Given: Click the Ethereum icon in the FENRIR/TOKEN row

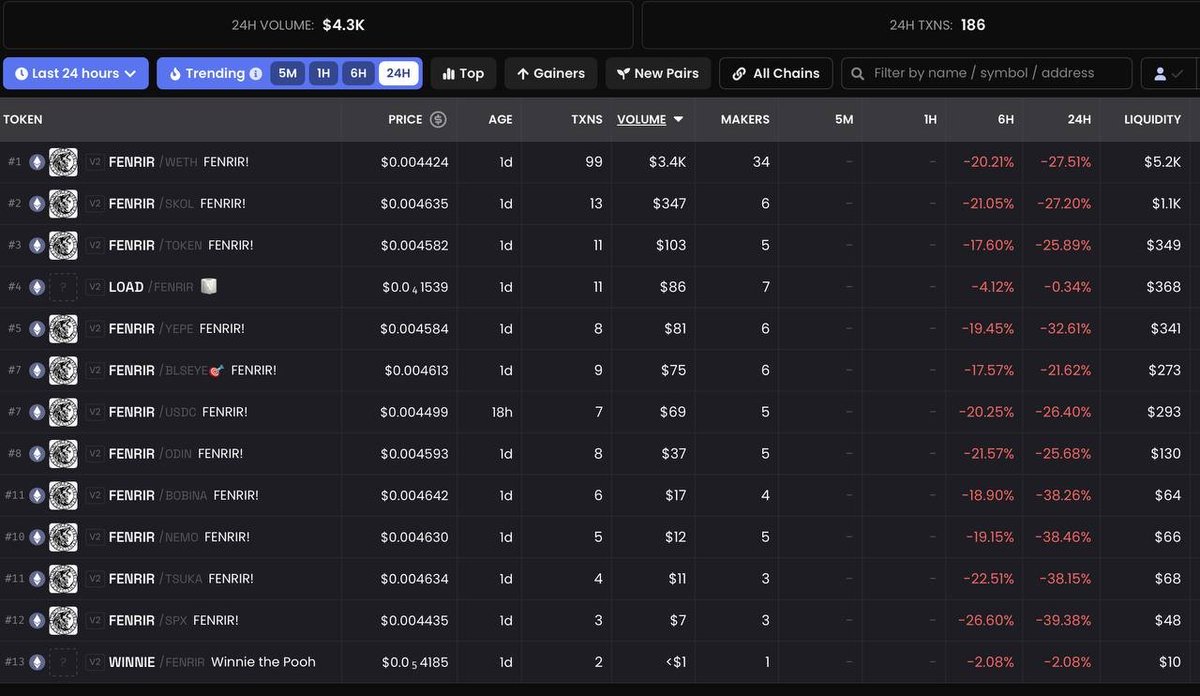Looking at the screenshot, I should pyautogui.click(x=37, y=245).
